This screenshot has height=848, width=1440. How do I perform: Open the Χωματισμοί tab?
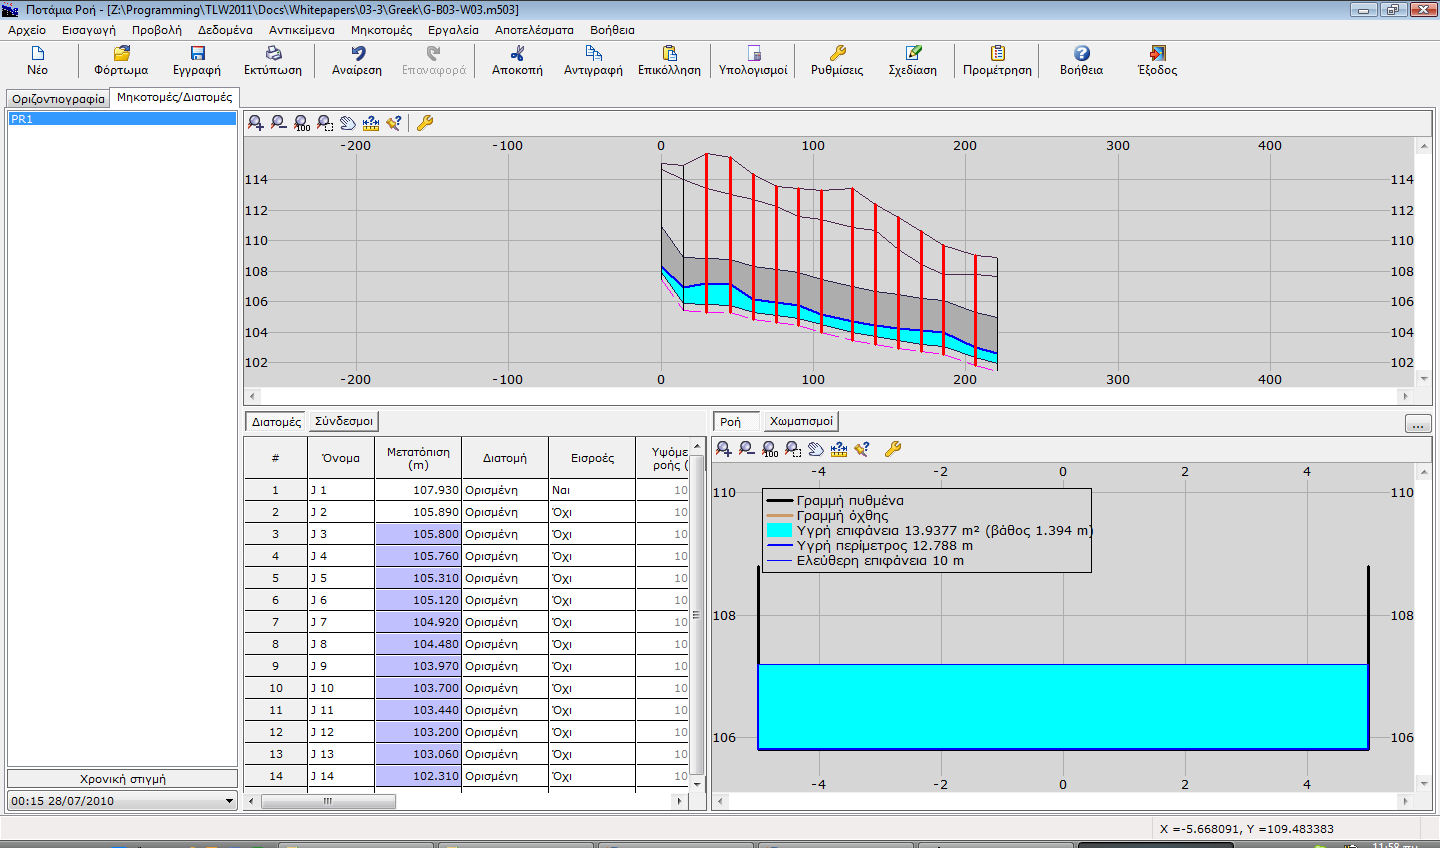tap(801, 422)
